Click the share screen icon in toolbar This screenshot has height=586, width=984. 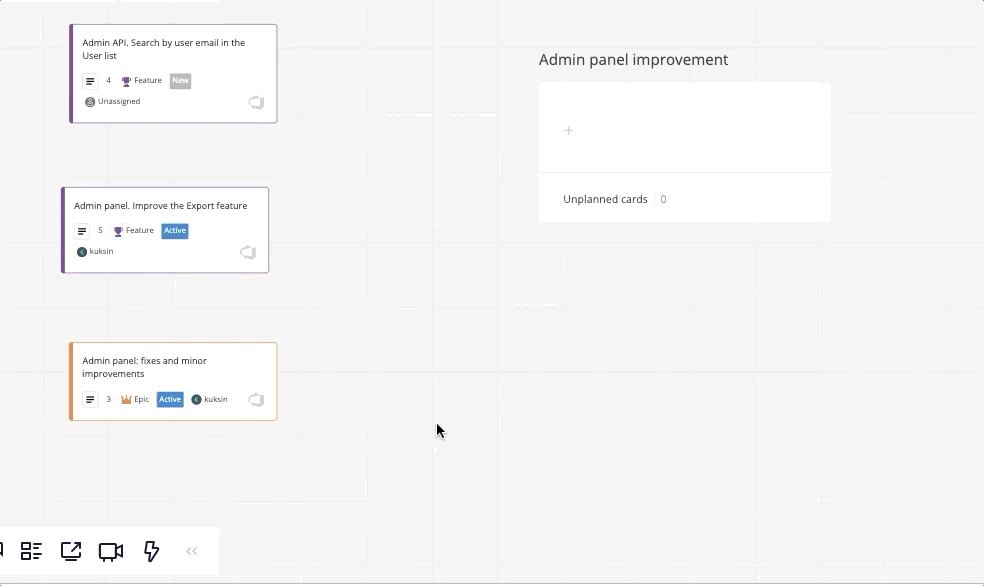pyautogui.click(x=71, y=551)
